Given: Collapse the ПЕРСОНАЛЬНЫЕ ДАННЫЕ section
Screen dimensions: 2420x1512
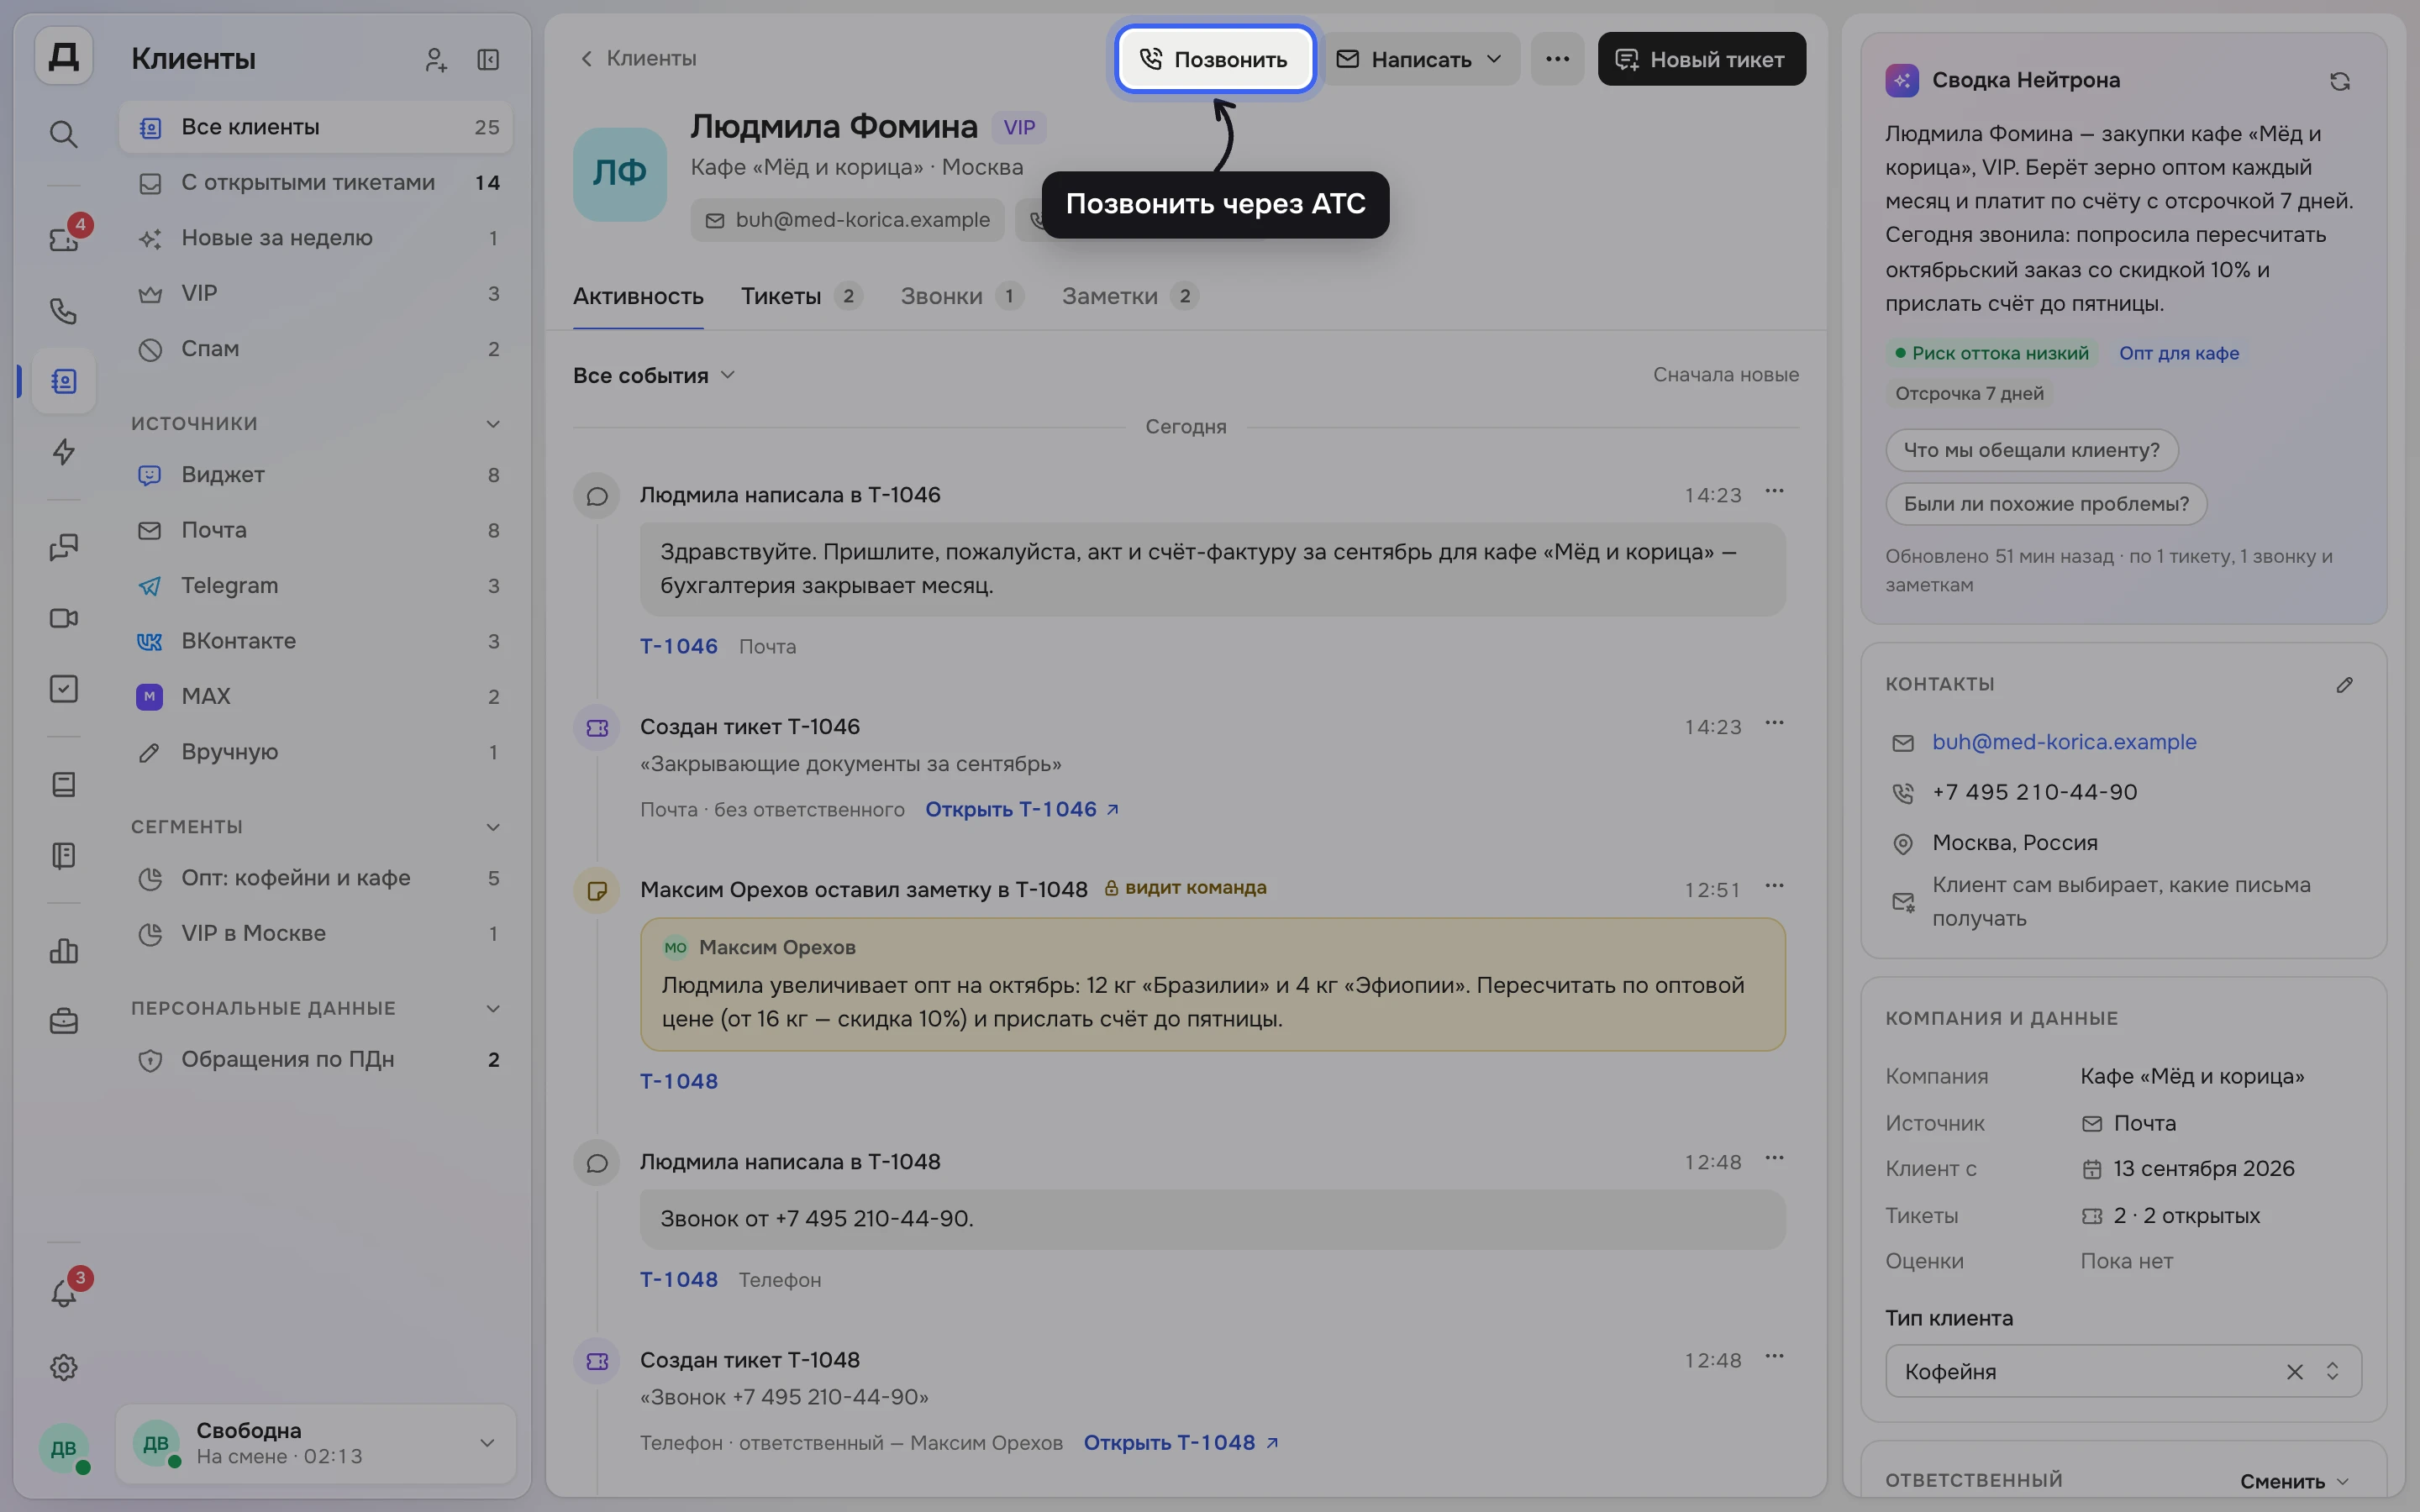Looking at the screenshot, I should click(x=493, y=1008).
